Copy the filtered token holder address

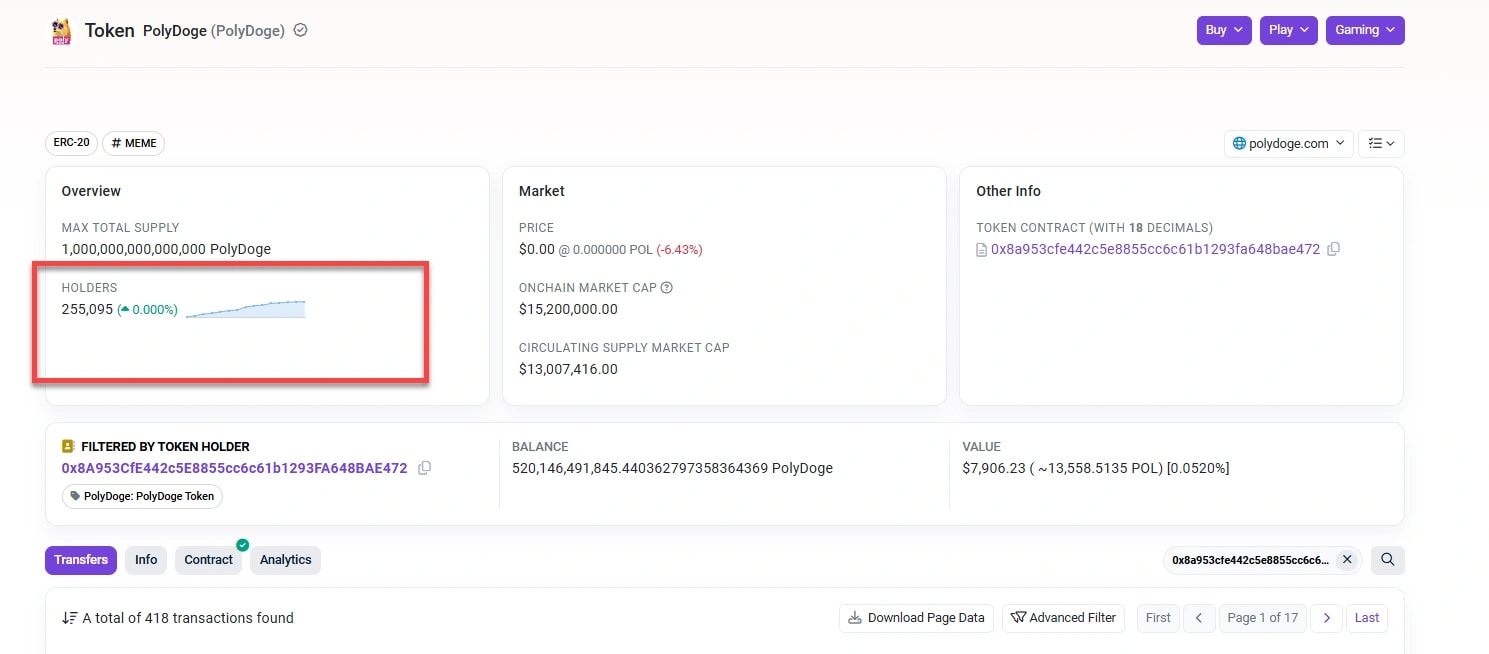424,467
